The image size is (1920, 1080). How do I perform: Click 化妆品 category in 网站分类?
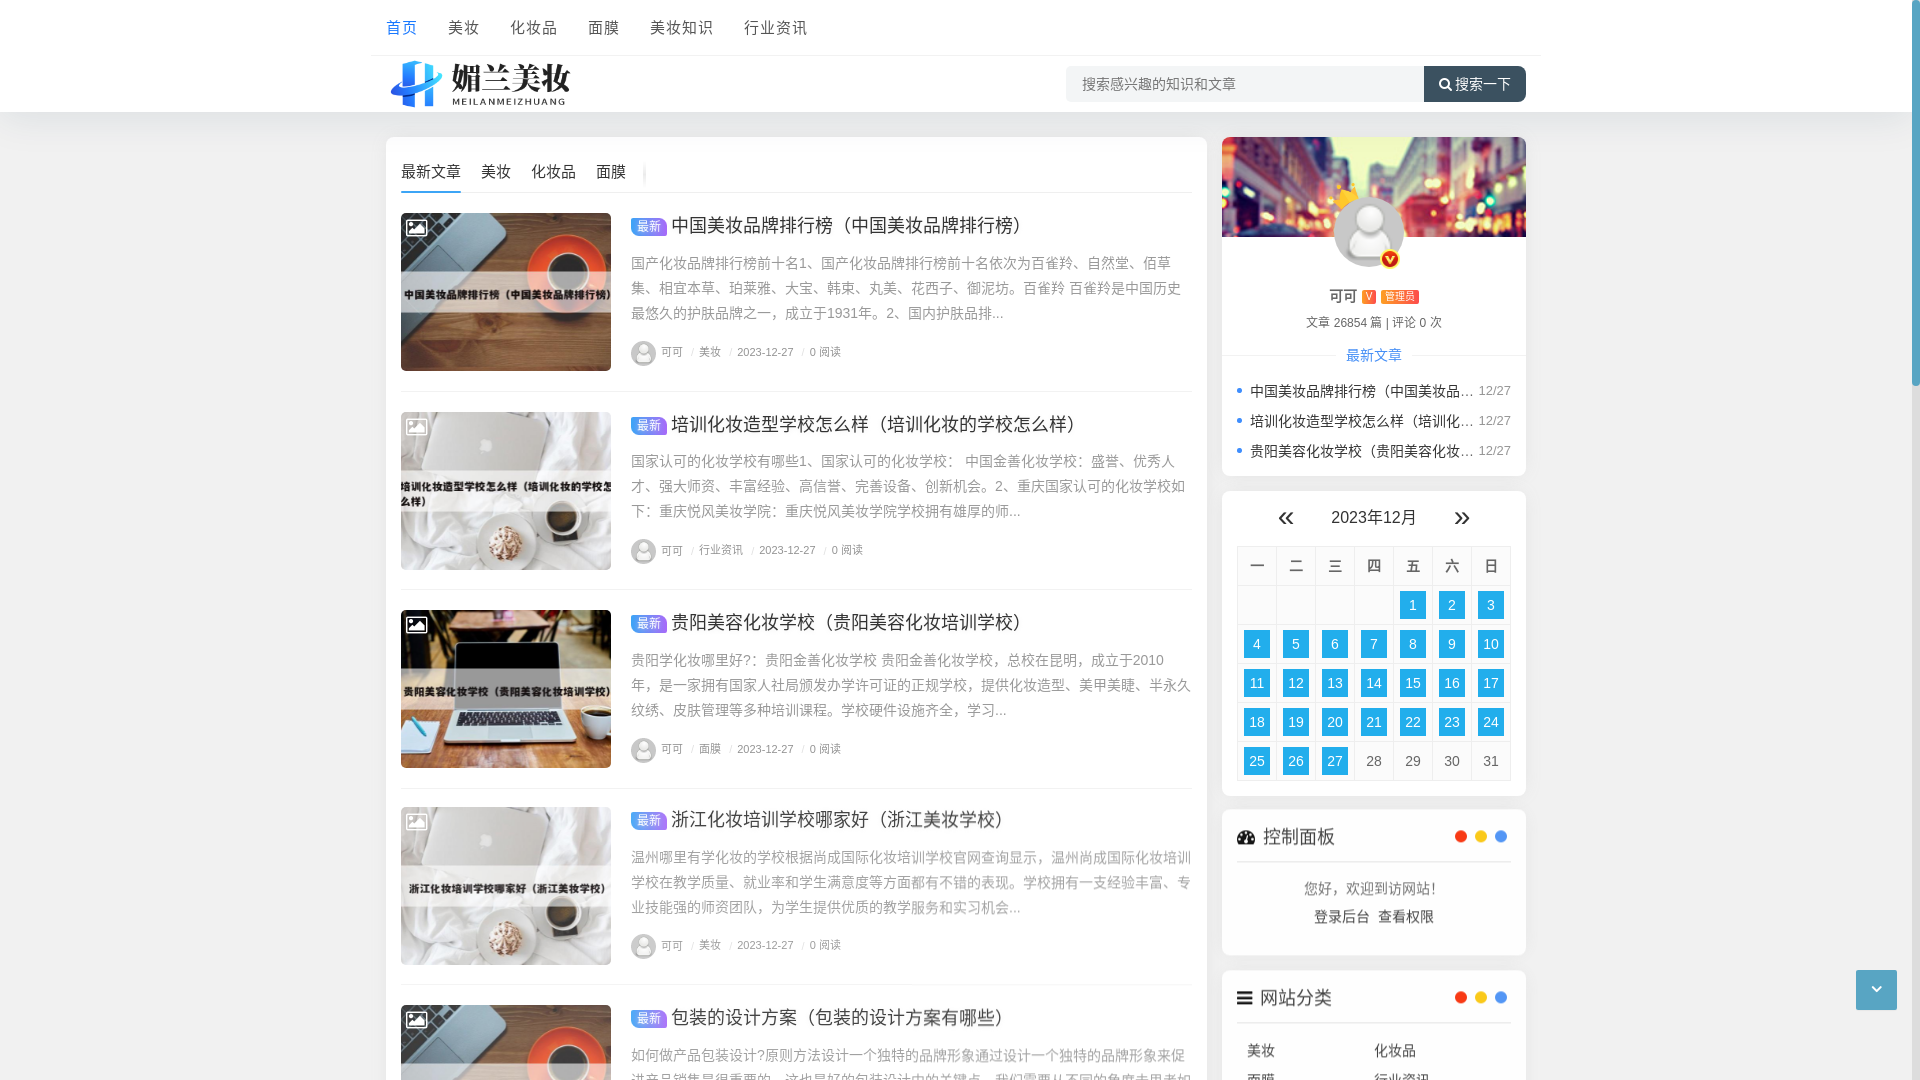pyautogui.click(x=1395, y=1051)
